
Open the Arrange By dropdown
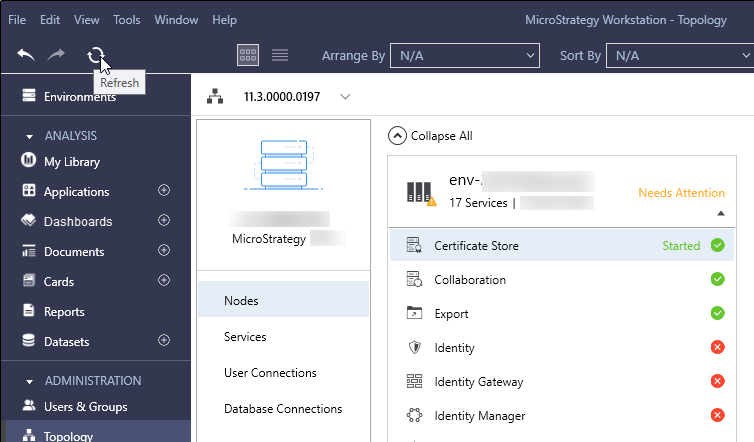(x=464, y=56)
